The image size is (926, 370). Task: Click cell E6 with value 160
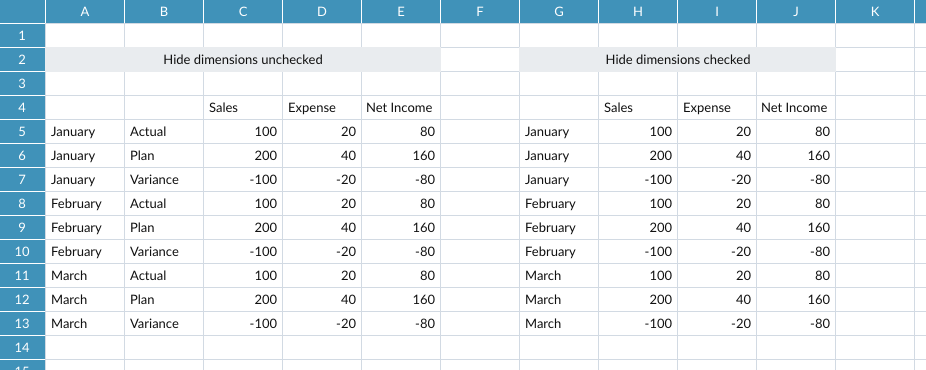(401, 156)
